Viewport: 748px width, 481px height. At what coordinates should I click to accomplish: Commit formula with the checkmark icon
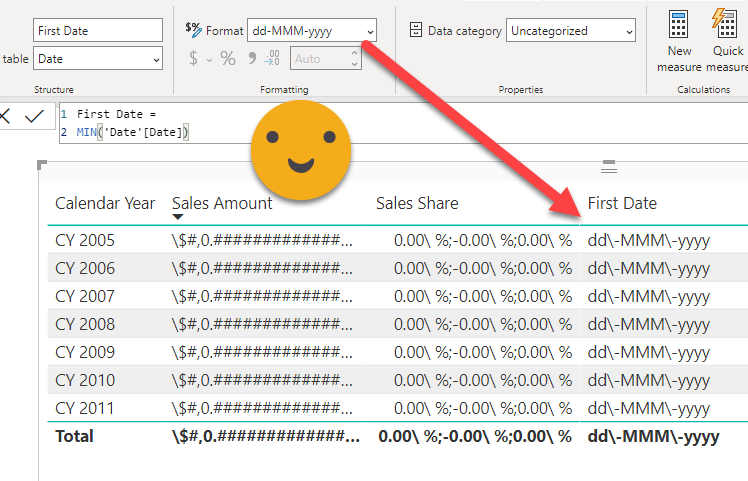[x=34, y=116]
